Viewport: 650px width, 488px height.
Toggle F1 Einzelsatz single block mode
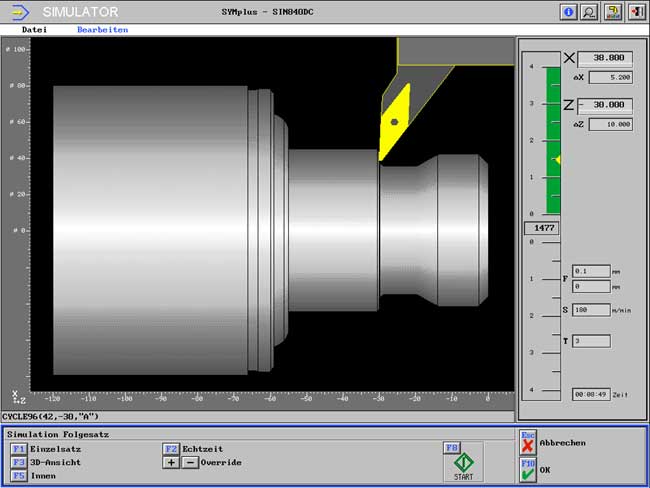pos(18,449)
